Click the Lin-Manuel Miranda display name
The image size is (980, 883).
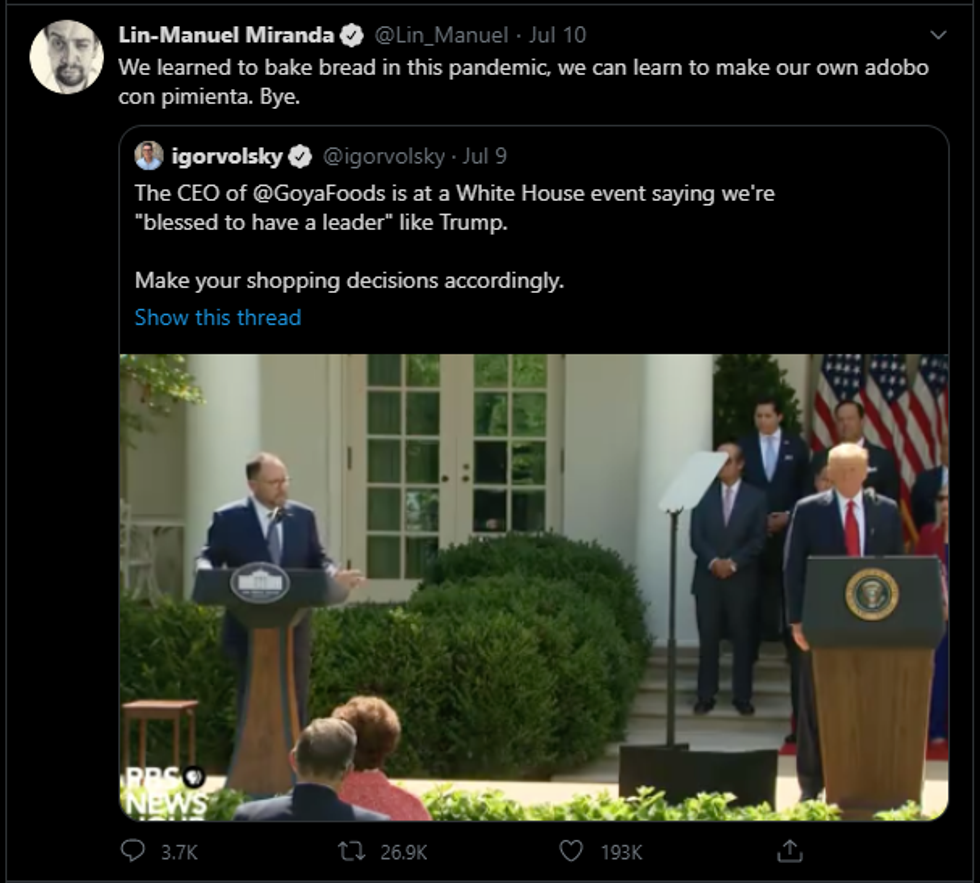226,35
